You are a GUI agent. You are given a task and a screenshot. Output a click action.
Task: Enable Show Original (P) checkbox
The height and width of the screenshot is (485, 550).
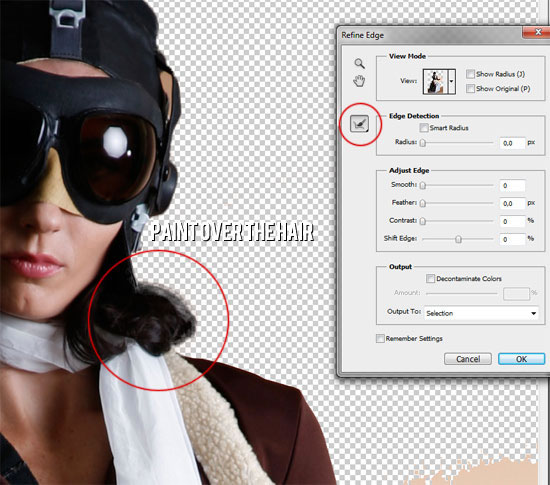pyautogui.click(x=470, y=89)
